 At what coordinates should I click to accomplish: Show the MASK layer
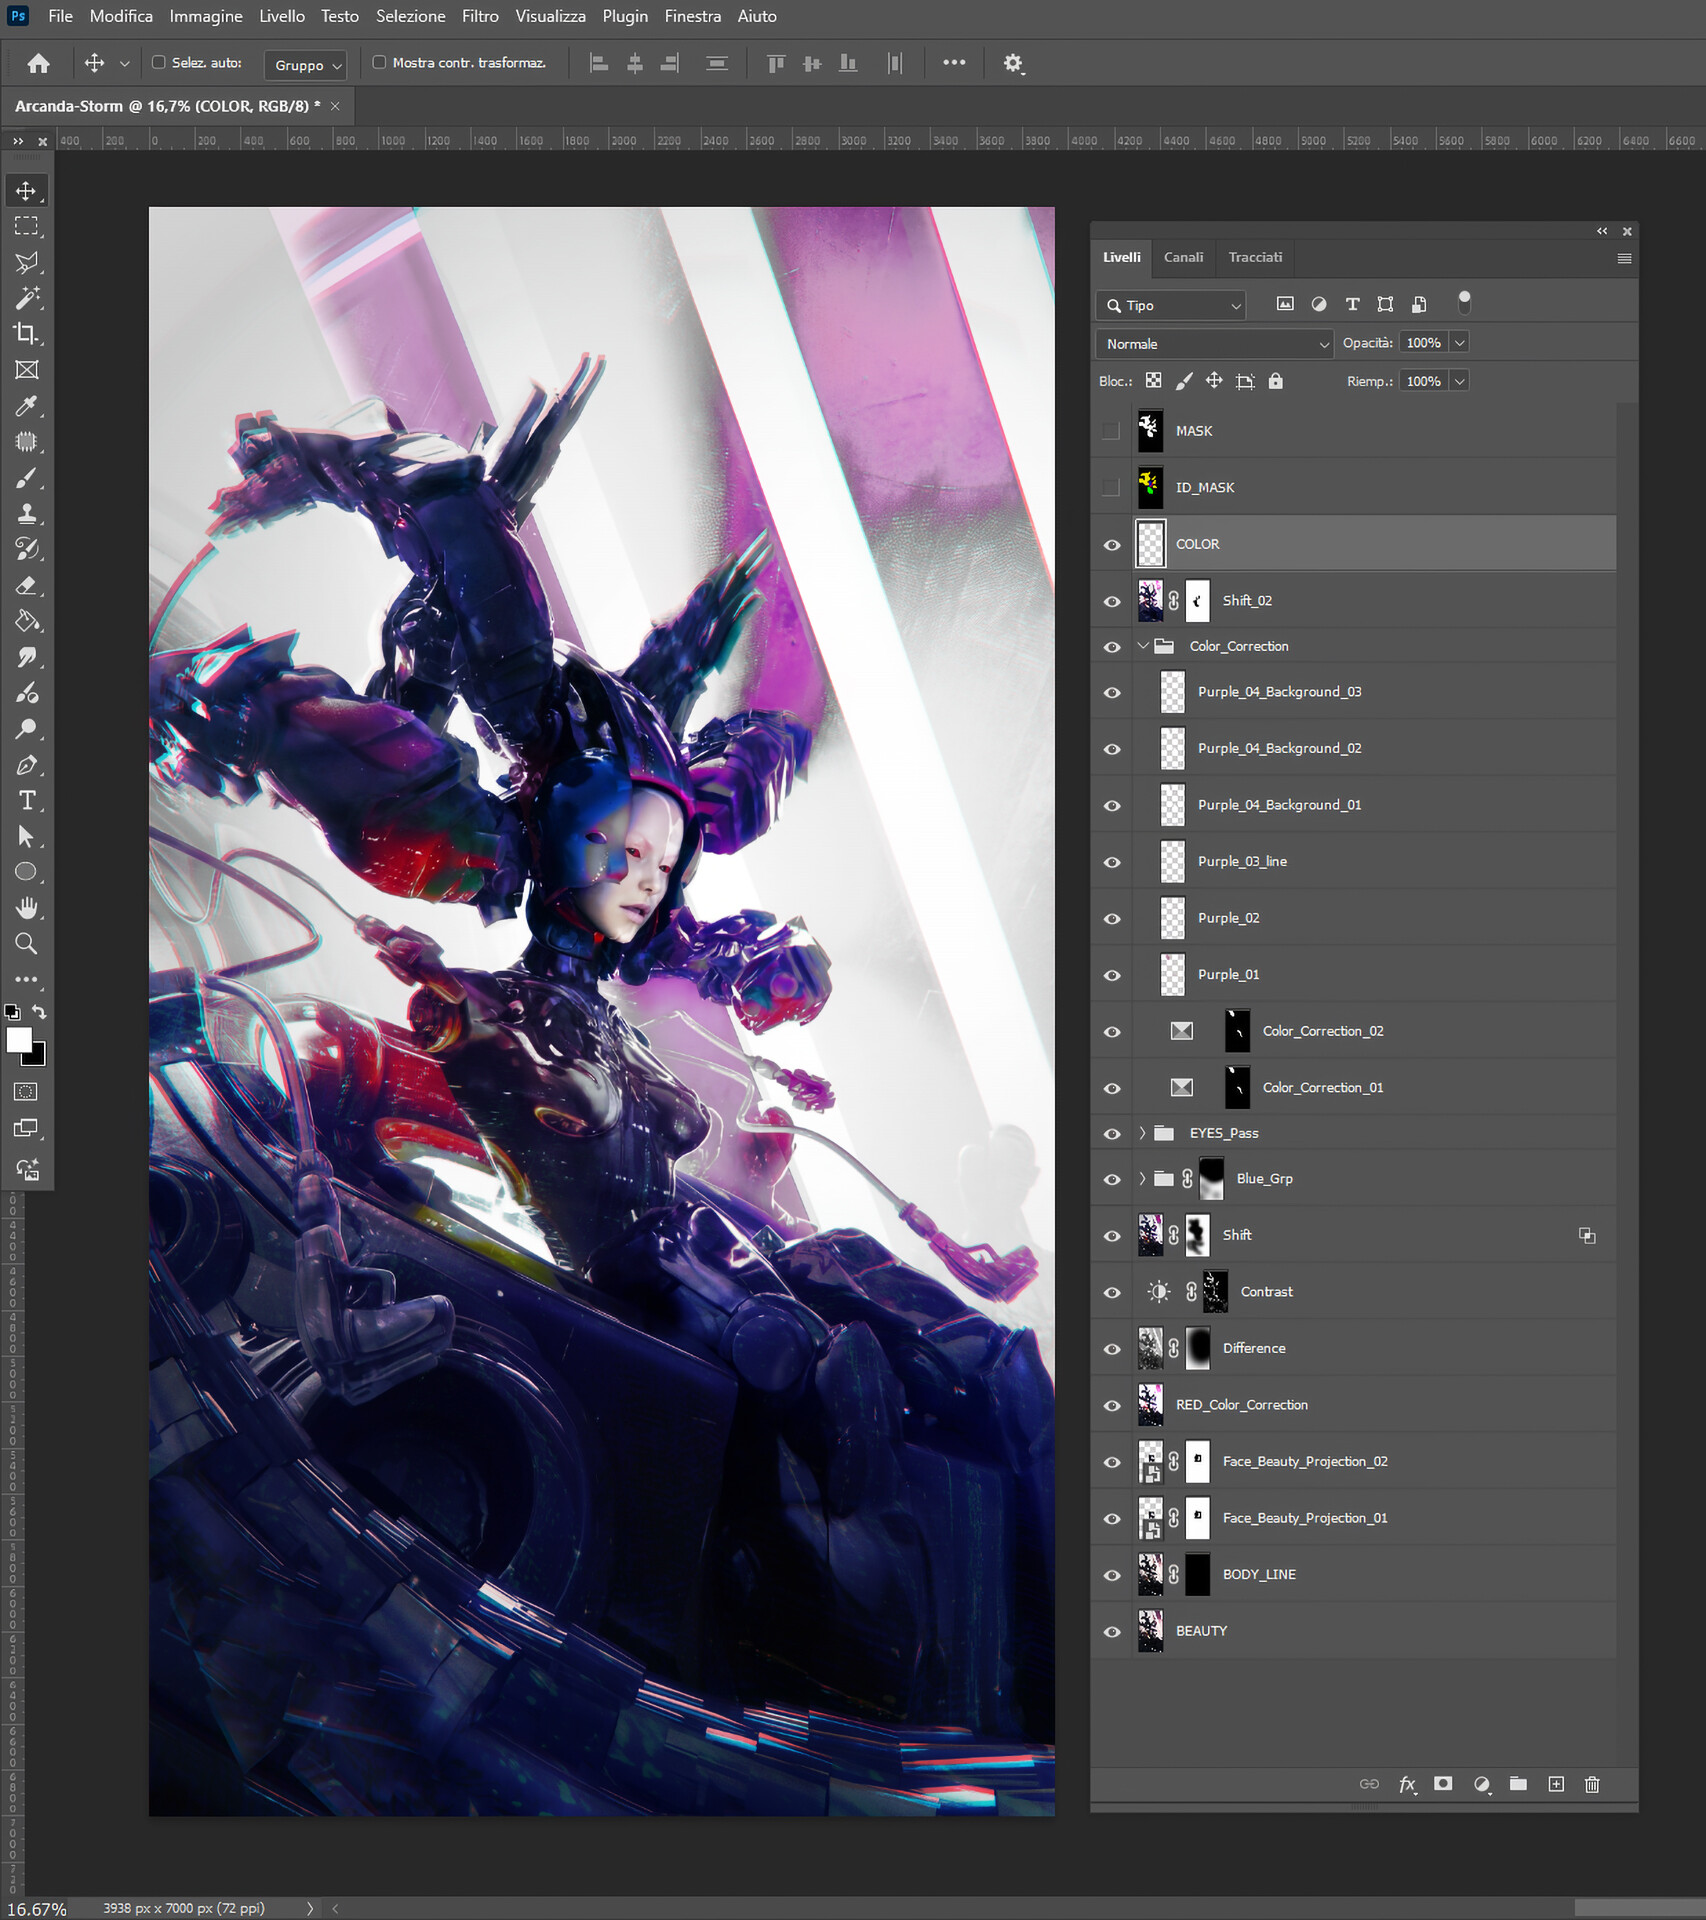click(1111, 431)
